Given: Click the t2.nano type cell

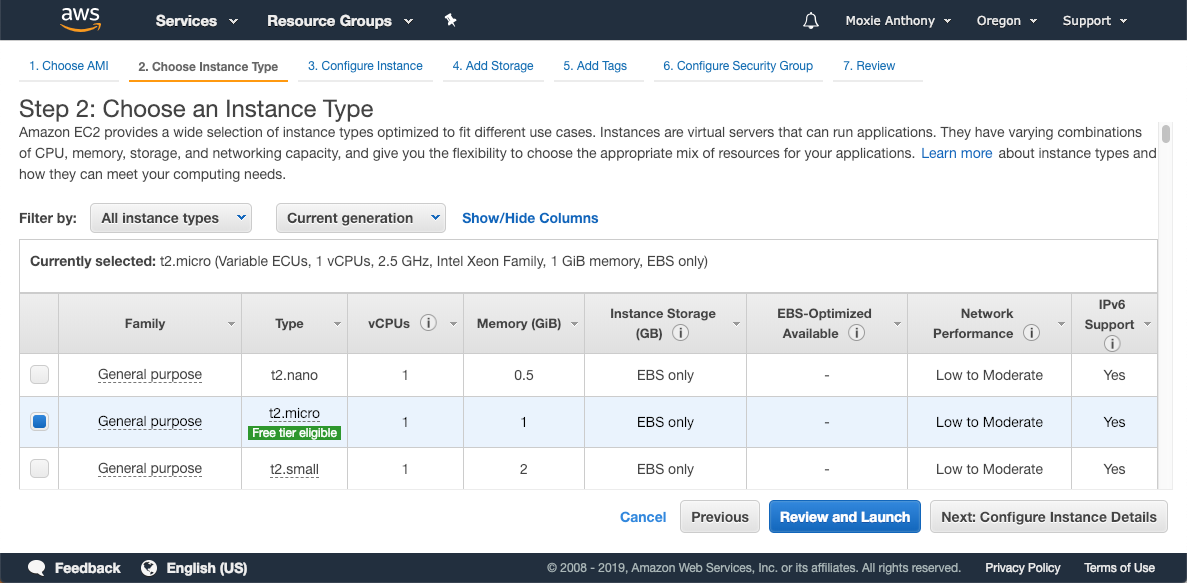Looking at the screenshot, I should point(294,375).
